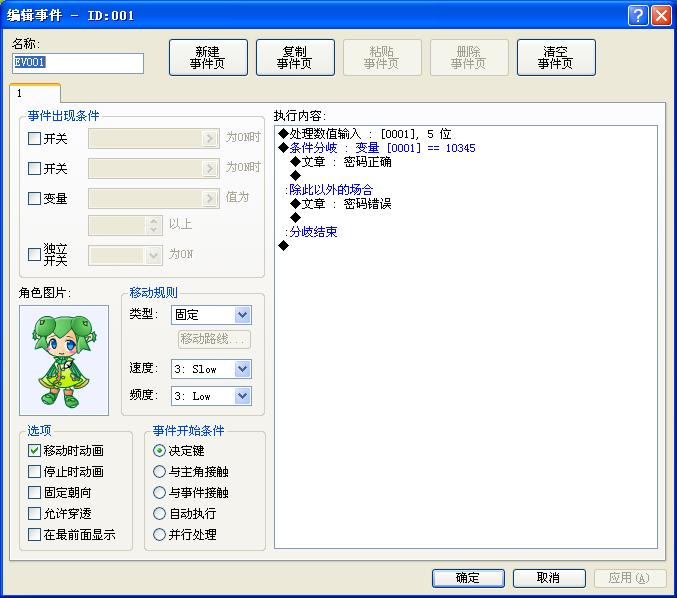Click the 新建事件页 button
Viewport: 677px width, 598px height.
click(x=208, y=57)
